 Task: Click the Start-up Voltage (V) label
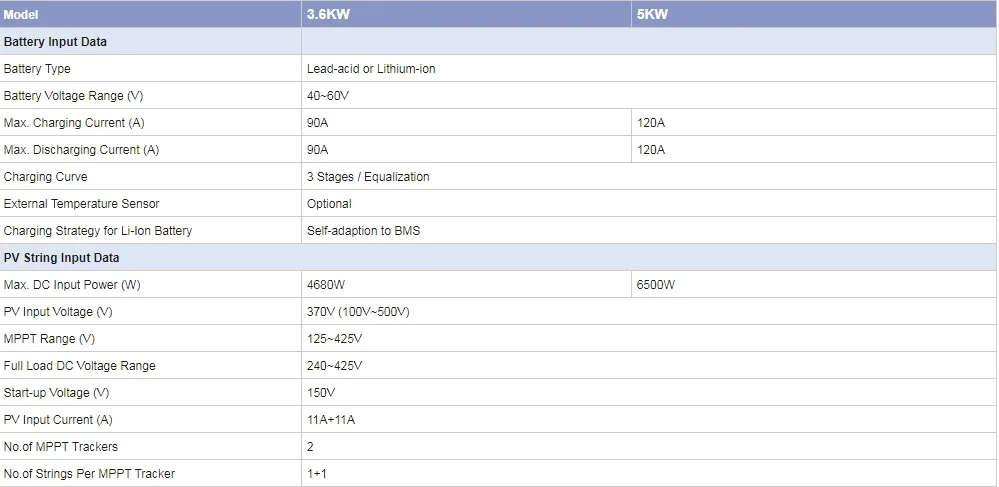pyautogui.click(x=56, y=393)
